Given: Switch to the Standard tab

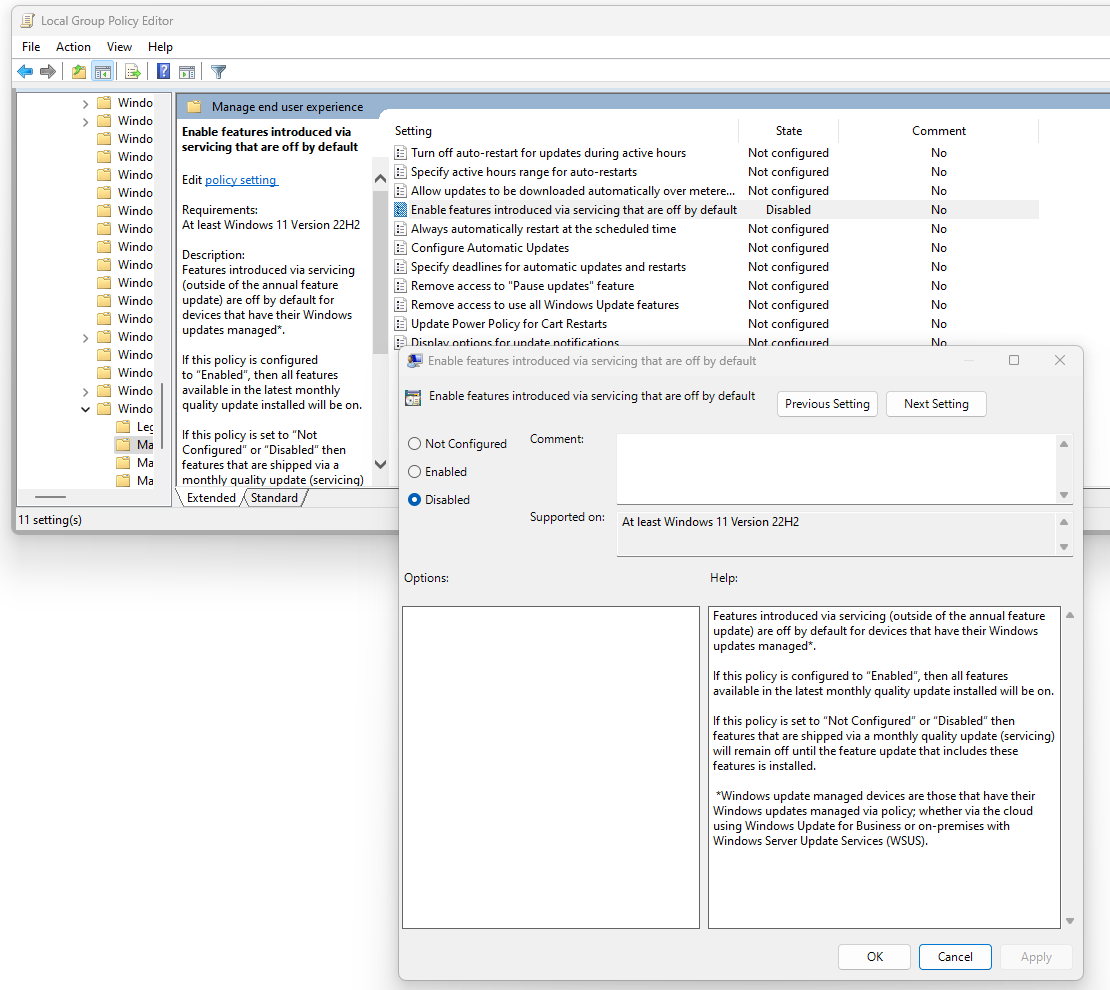Looking at the screenshot, I should (x=274, y=498).
